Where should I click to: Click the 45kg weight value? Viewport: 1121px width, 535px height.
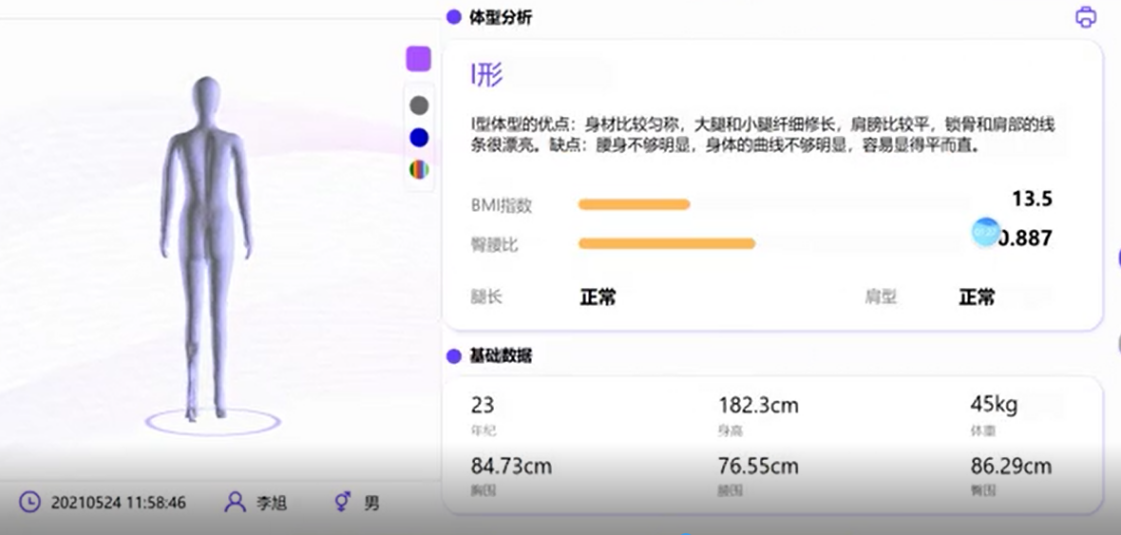click(x=993, y=404)
